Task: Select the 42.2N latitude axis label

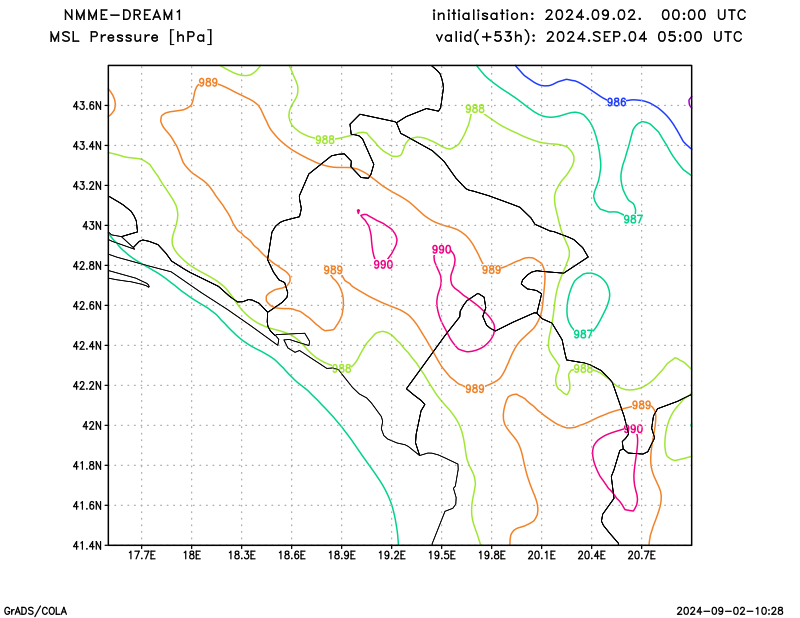Action: coord(87,386)
